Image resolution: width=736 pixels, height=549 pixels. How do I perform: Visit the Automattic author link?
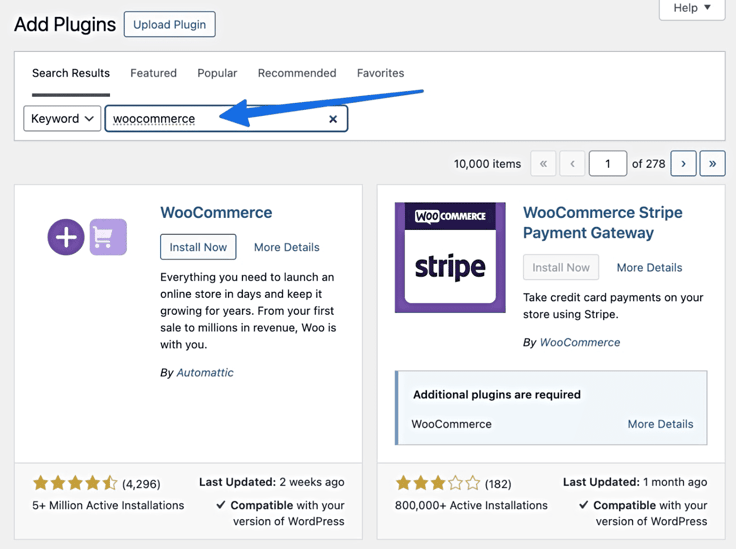205,373
